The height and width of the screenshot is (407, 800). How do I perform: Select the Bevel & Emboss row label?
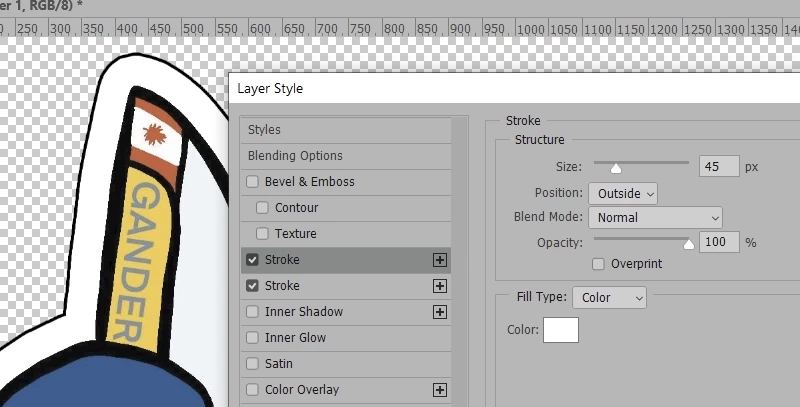coord(309,182)
